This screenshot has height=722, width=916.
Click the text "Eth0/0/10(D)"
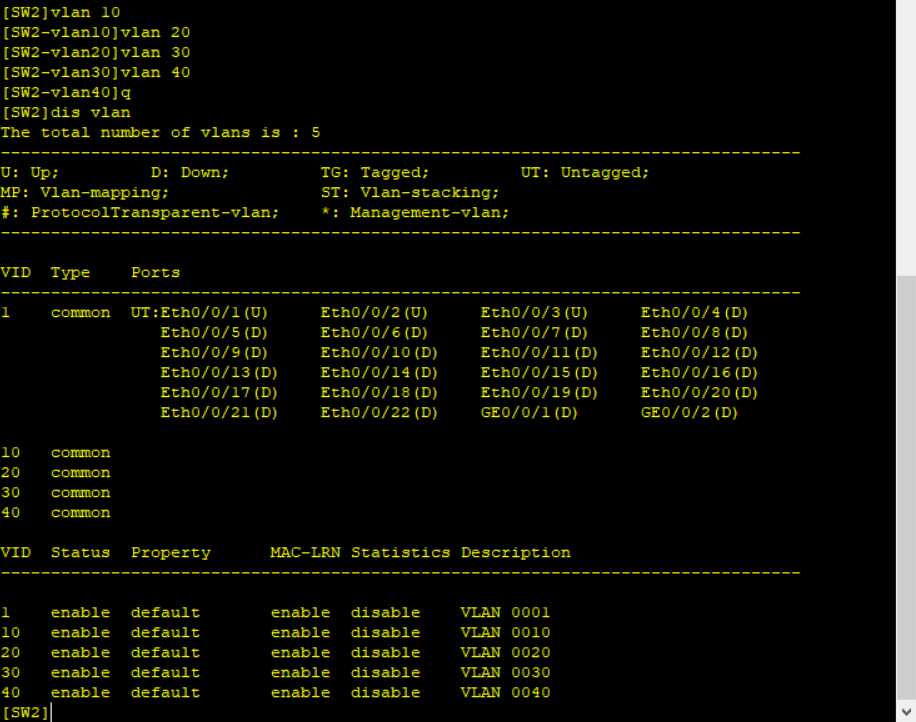pyautogui.click(x=379, y=353)
